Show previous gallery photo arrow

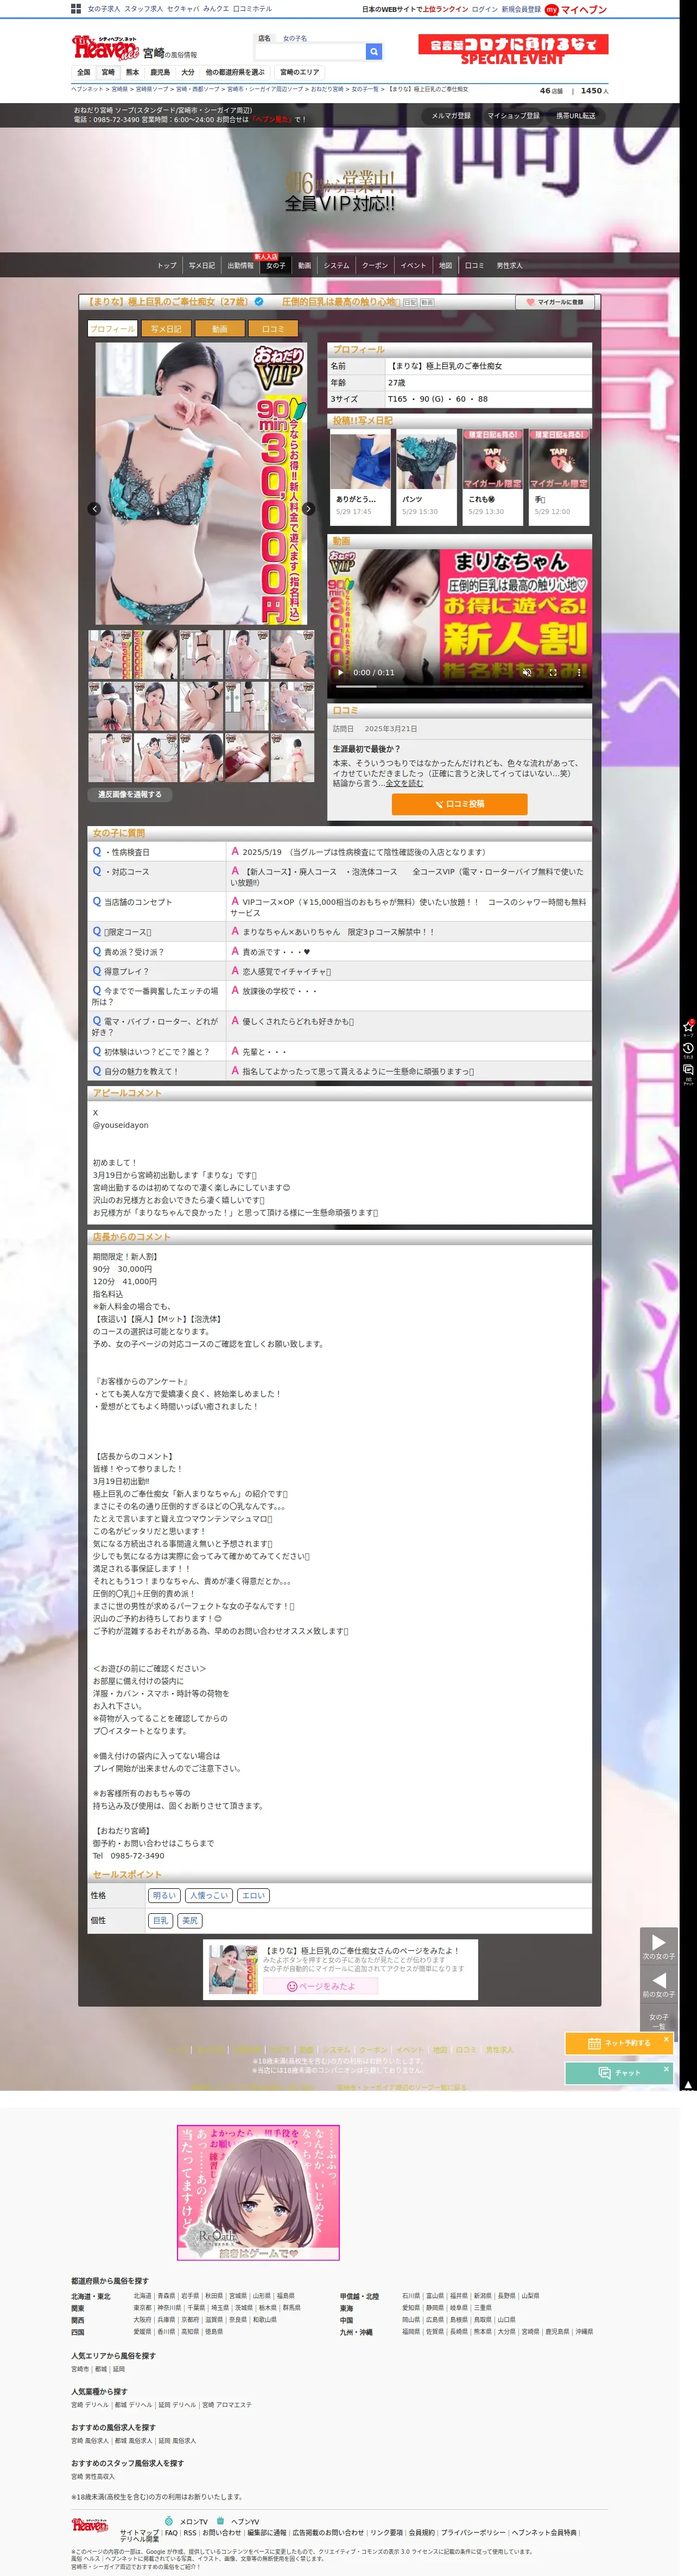coord(95,509)
